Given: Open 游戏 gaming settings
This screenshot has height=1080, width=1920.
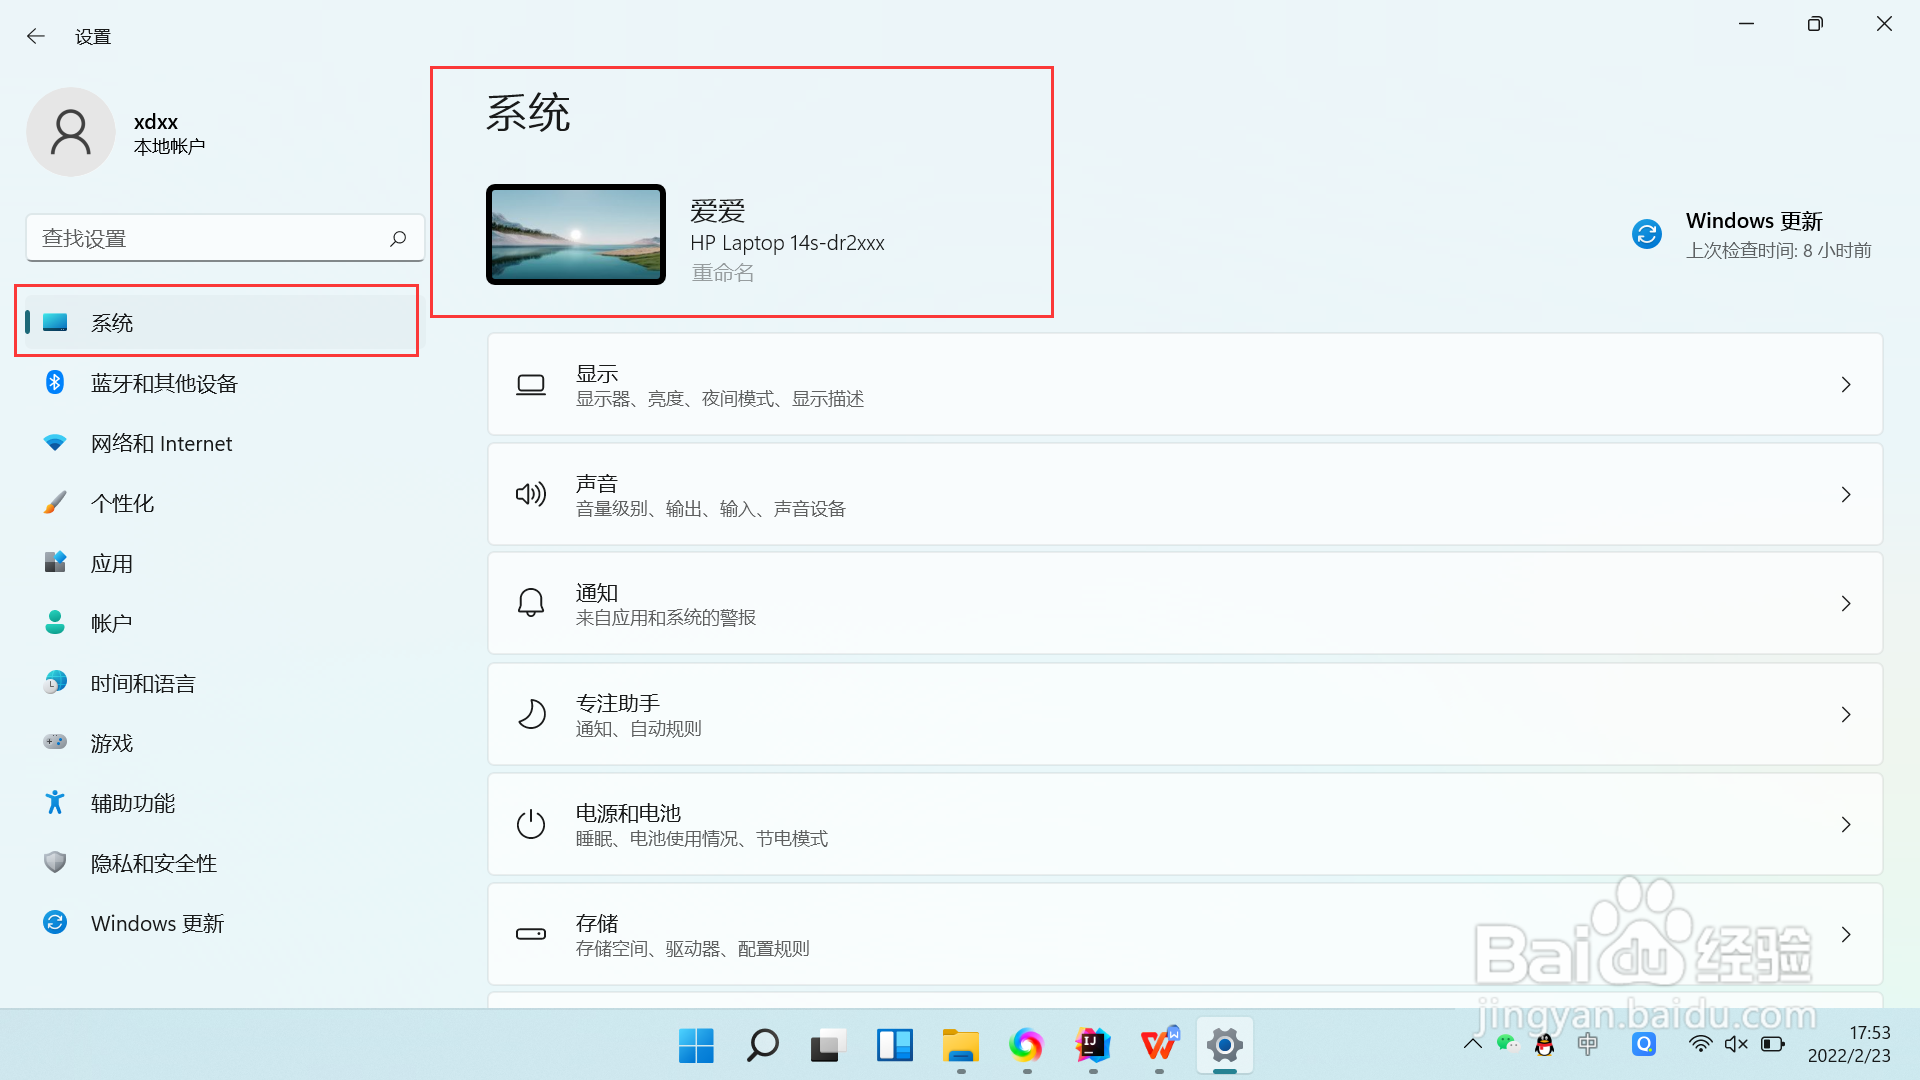Looking at the screenshot, I should (x=111, y=744).
